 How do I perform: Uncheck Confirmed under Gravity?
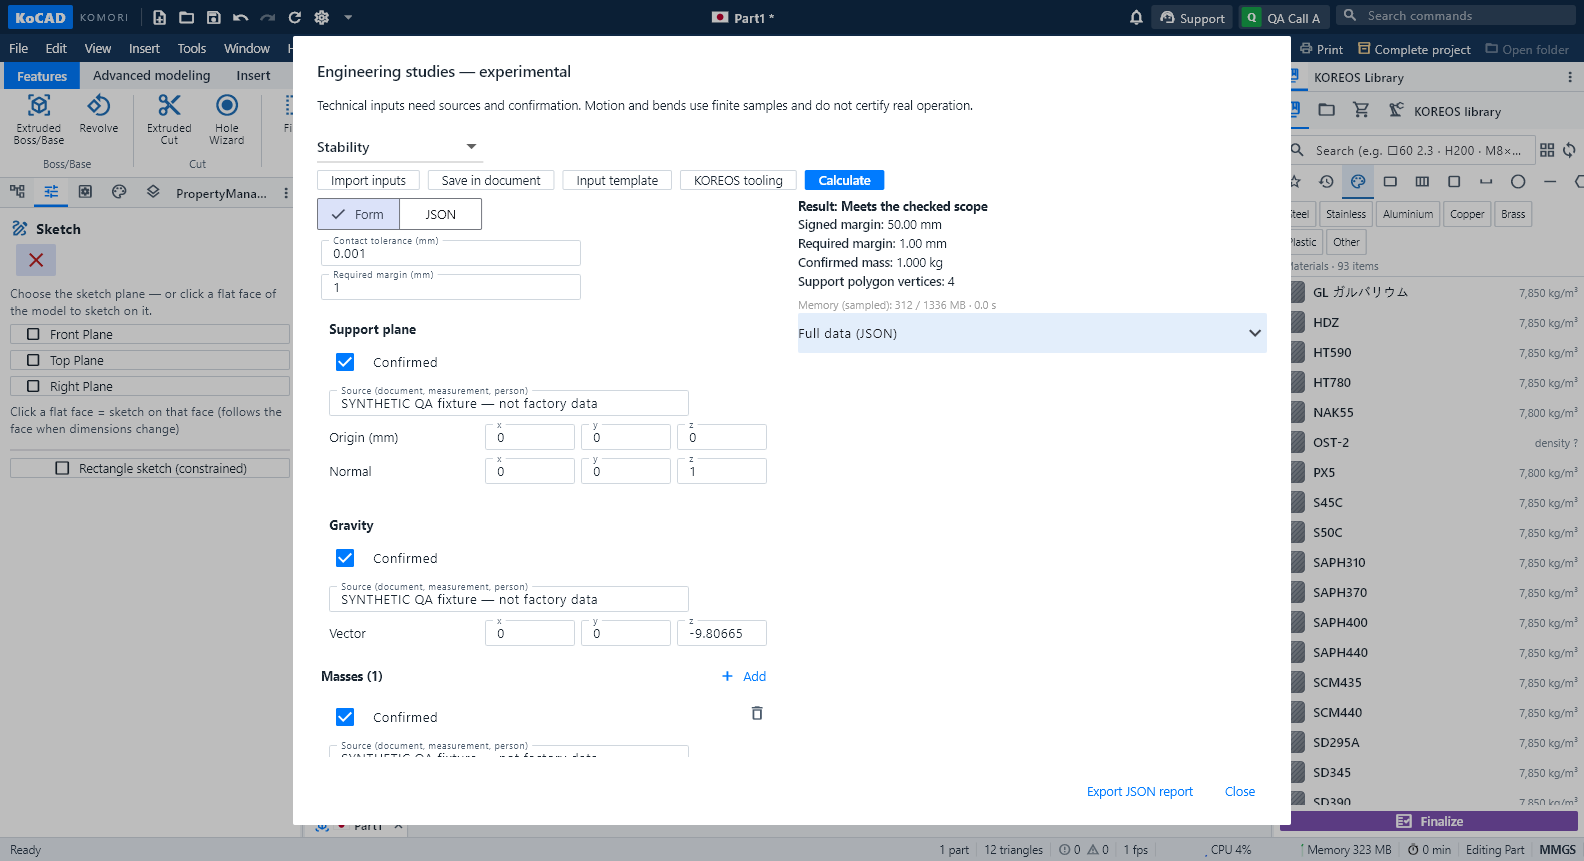click(345, 558)
